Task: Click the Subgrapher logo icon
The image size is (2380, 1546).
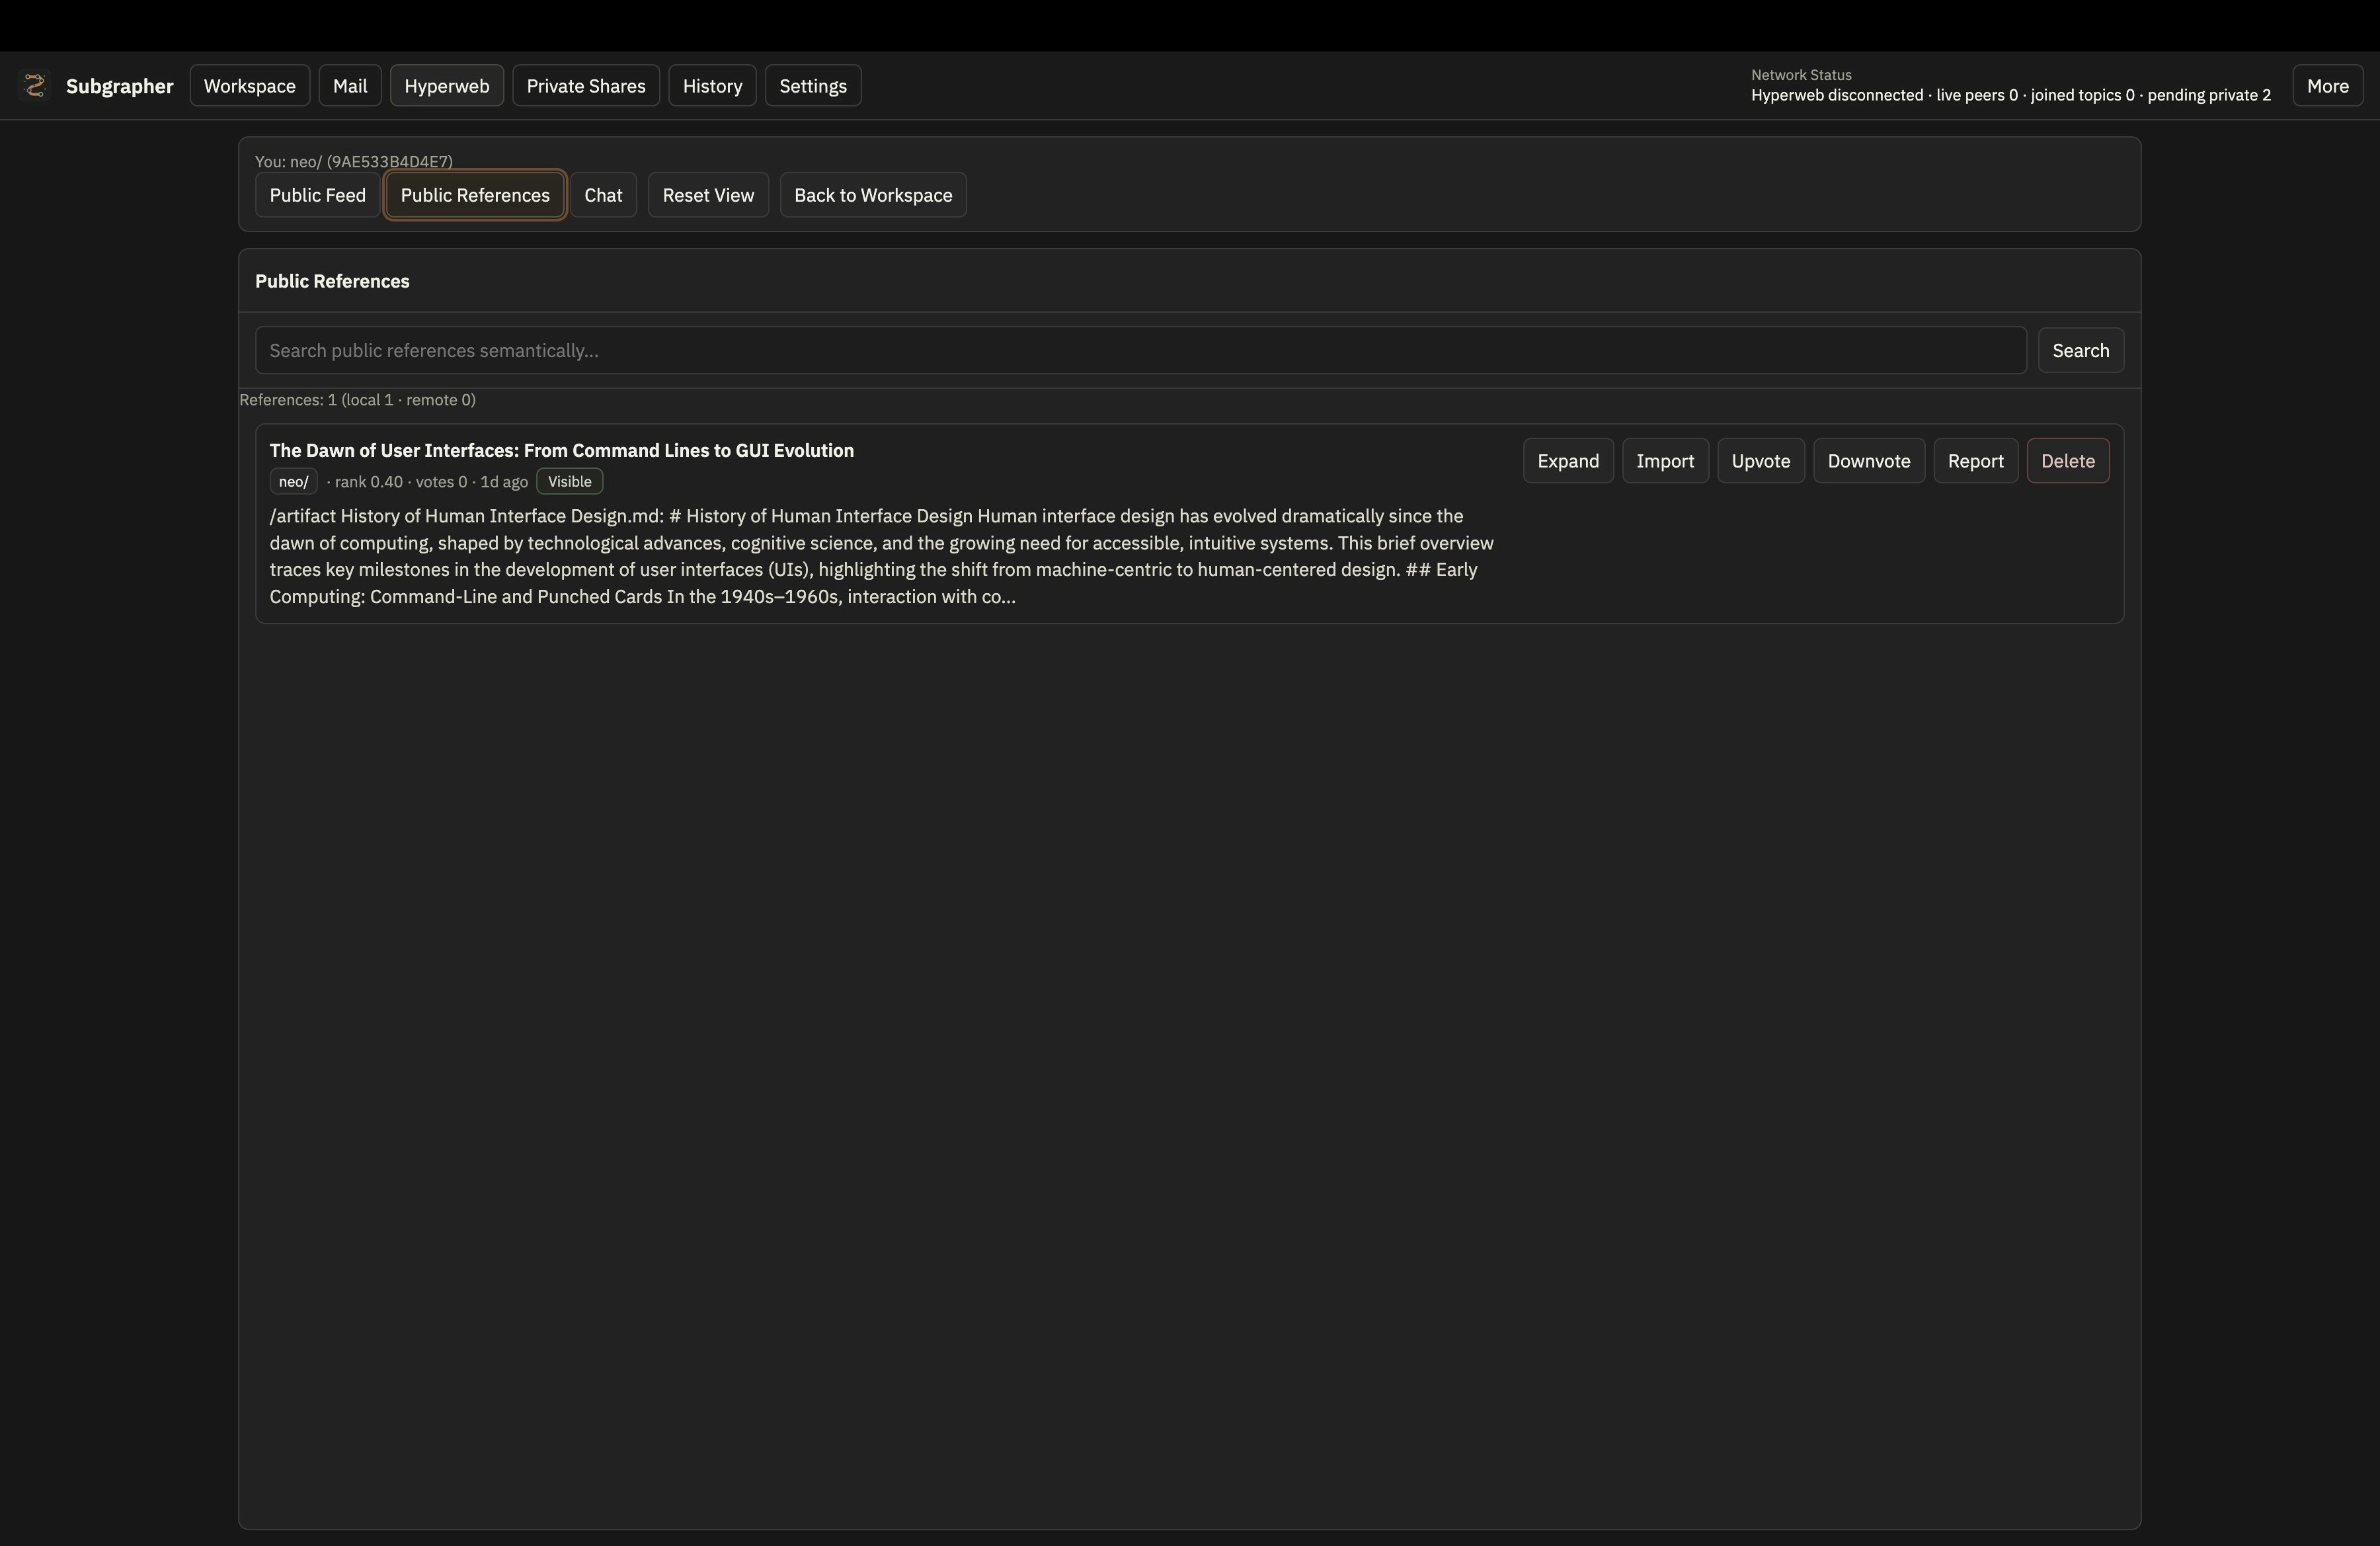Action: [35, 86]
